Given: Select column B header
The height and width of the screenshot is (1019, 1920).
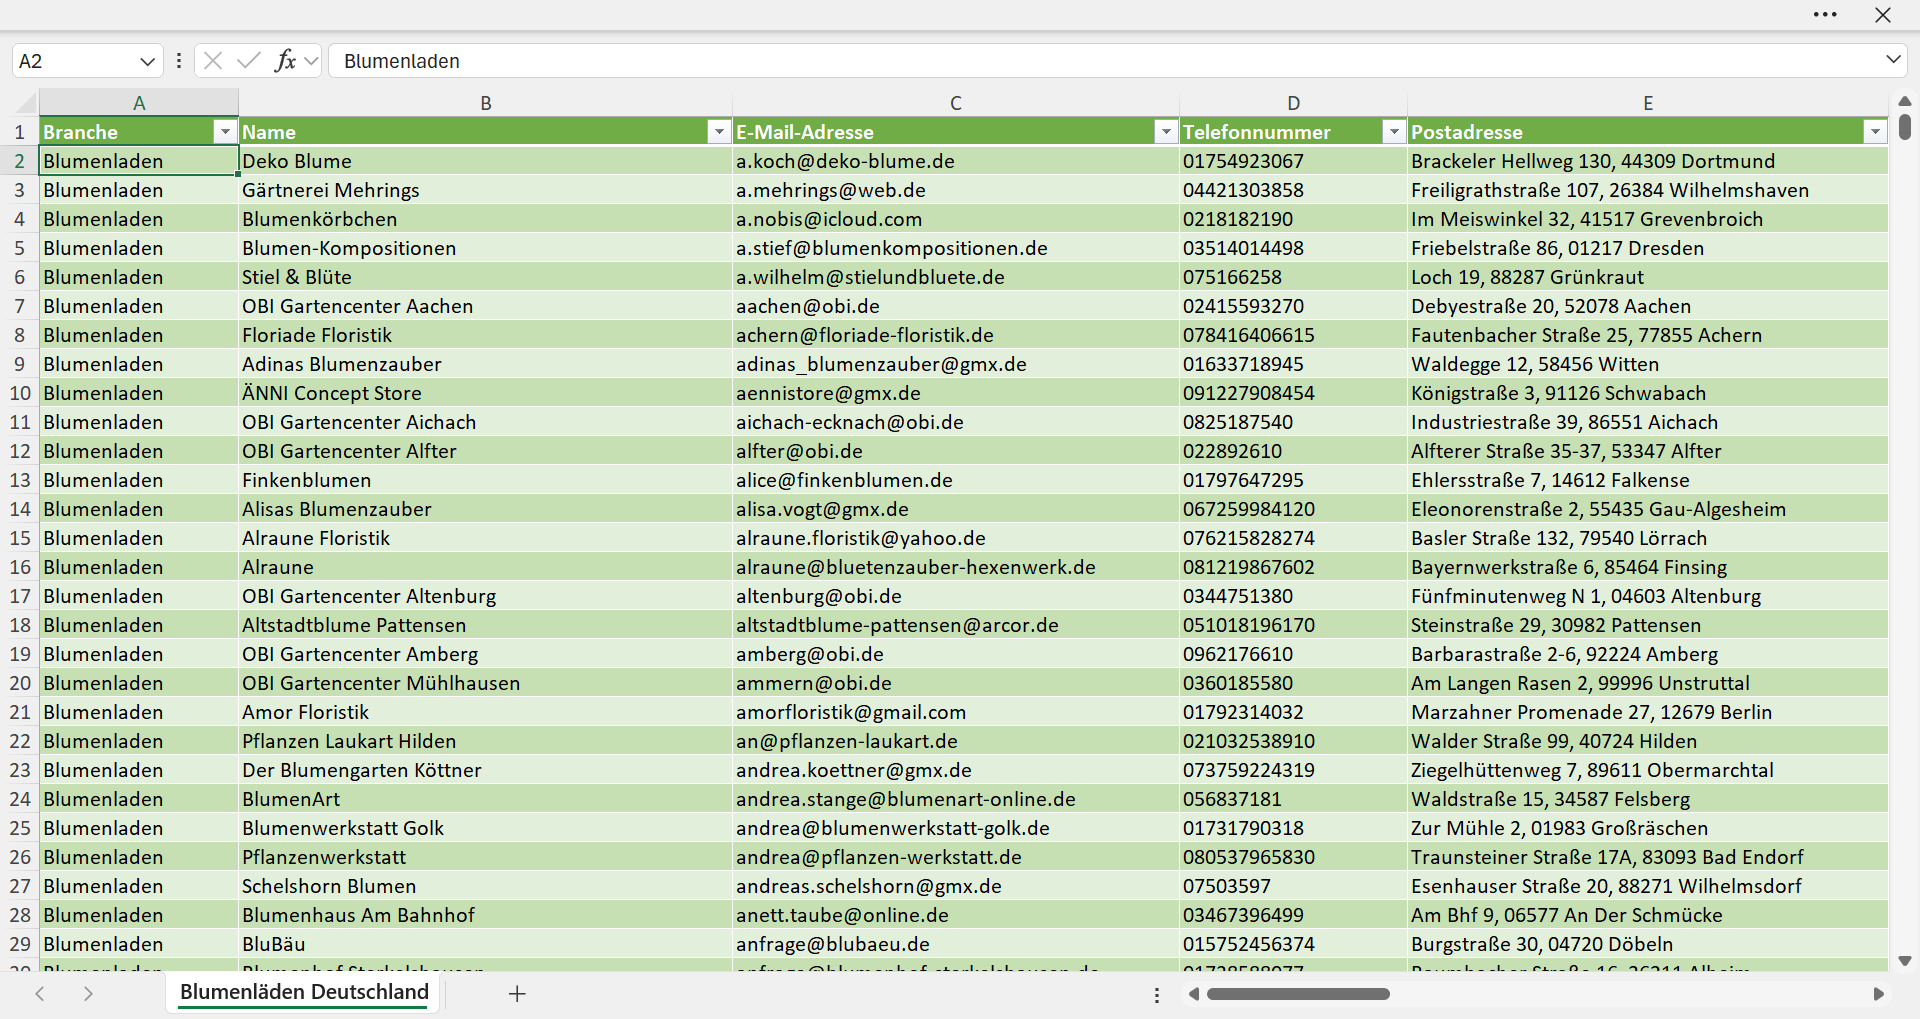Looking at the screenshot, I should pyautogui.click(x=485, y=103).
